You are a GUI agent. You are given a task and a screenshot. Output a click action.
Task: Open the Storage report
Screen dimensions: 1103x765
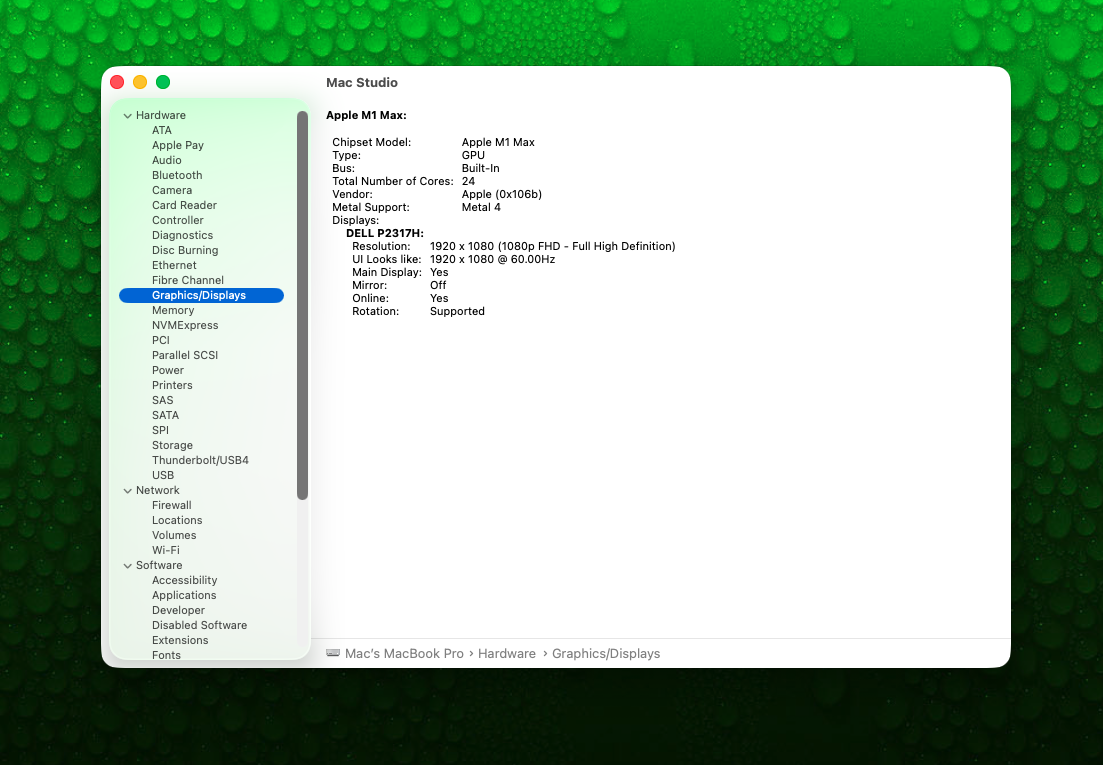coord(172,445)
